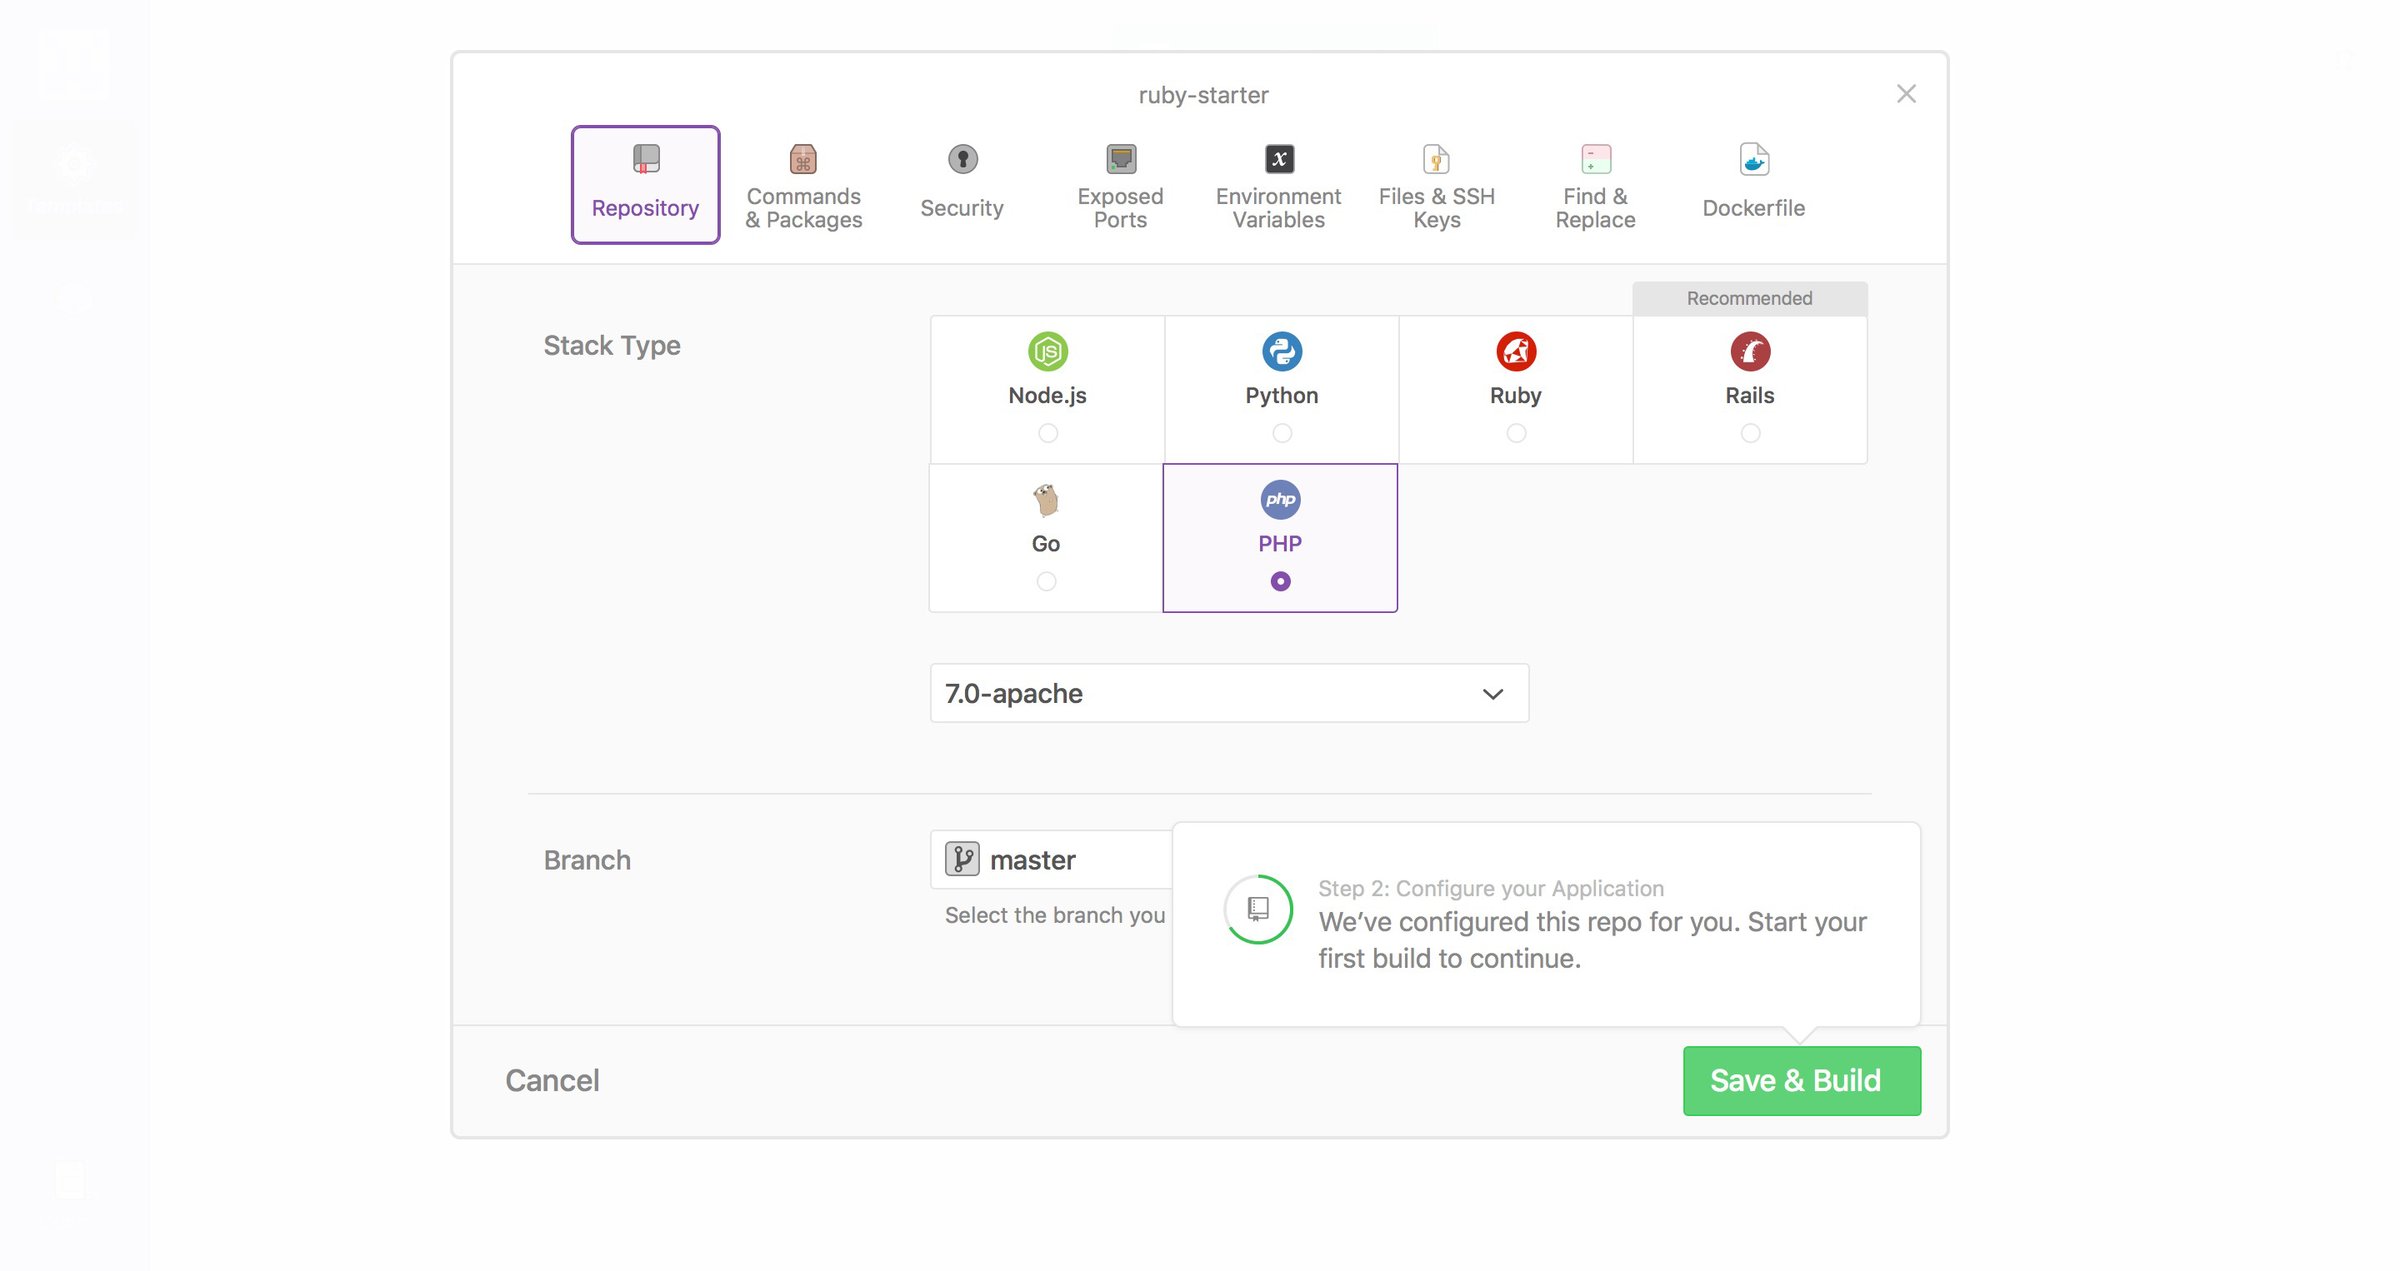
Task: Close the ruby-starter dialog
Action: (x=1906, y=94)
